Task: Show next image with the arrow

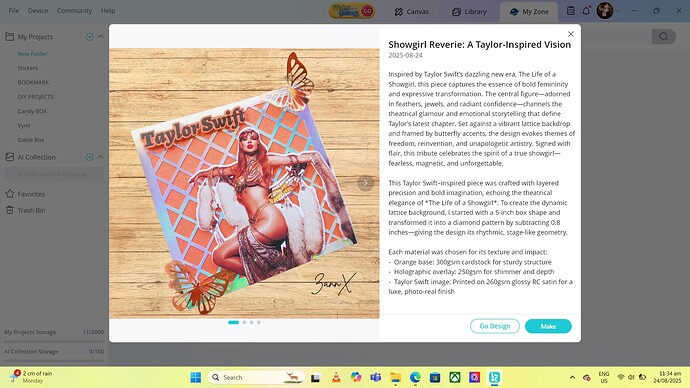Action: click(x=365, y=183)
